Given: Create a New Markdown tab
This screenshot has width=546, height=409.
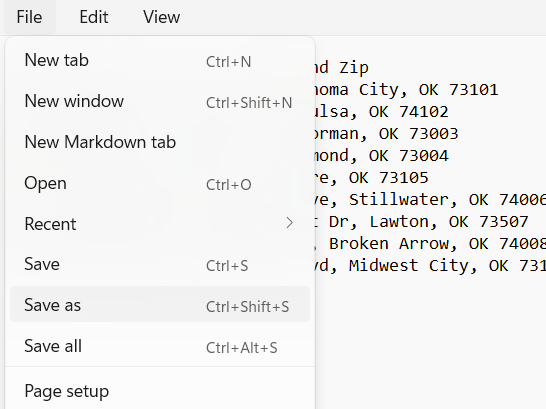Looking at the screenshot, I should click(x=160, y=142).
